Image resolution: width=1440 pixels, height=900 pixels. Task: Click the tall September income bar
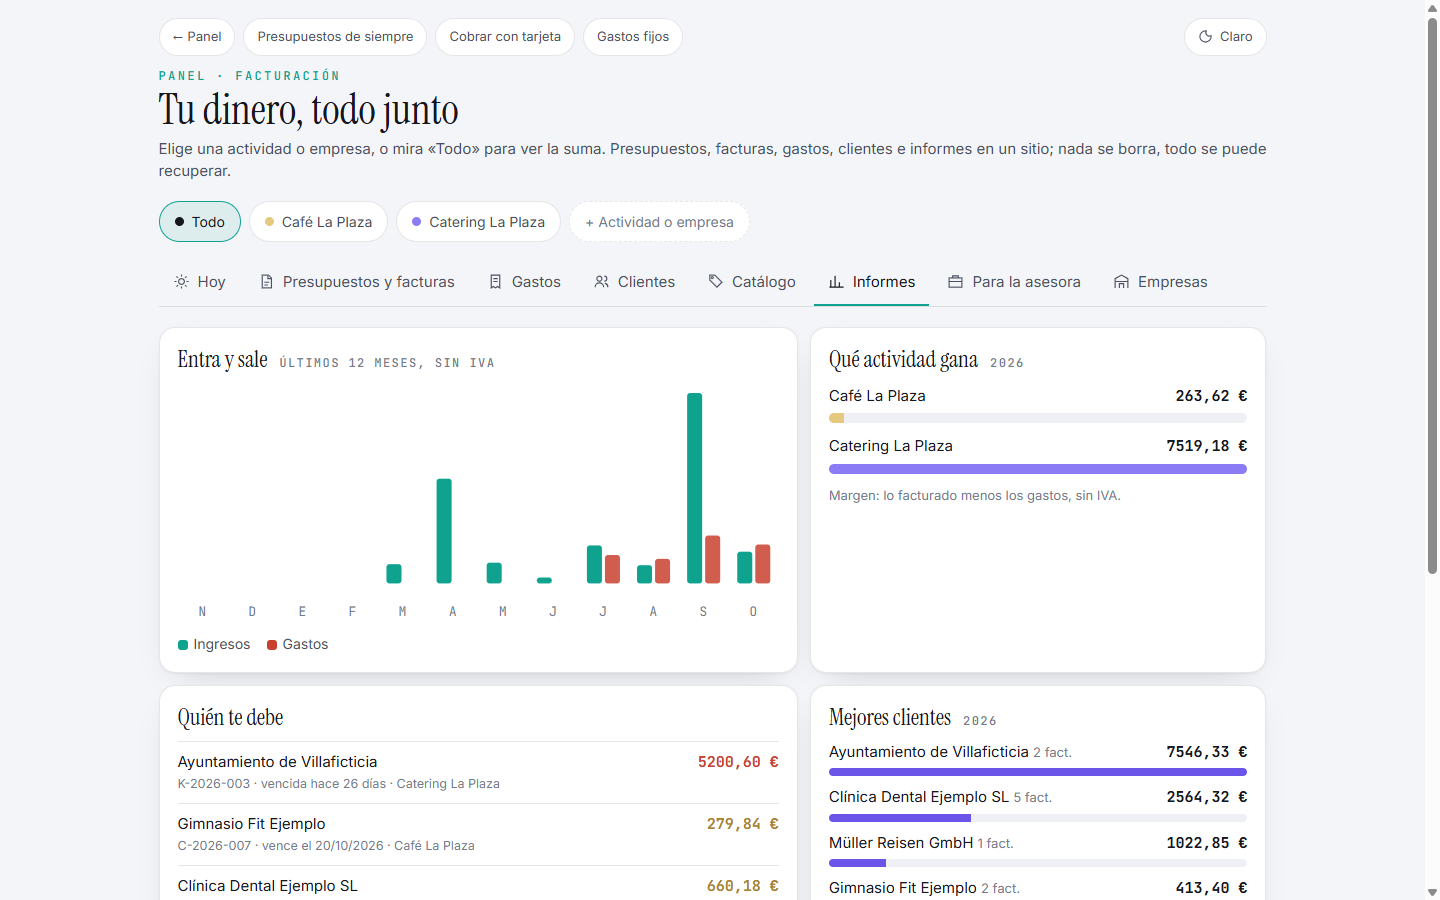(694, 488)
